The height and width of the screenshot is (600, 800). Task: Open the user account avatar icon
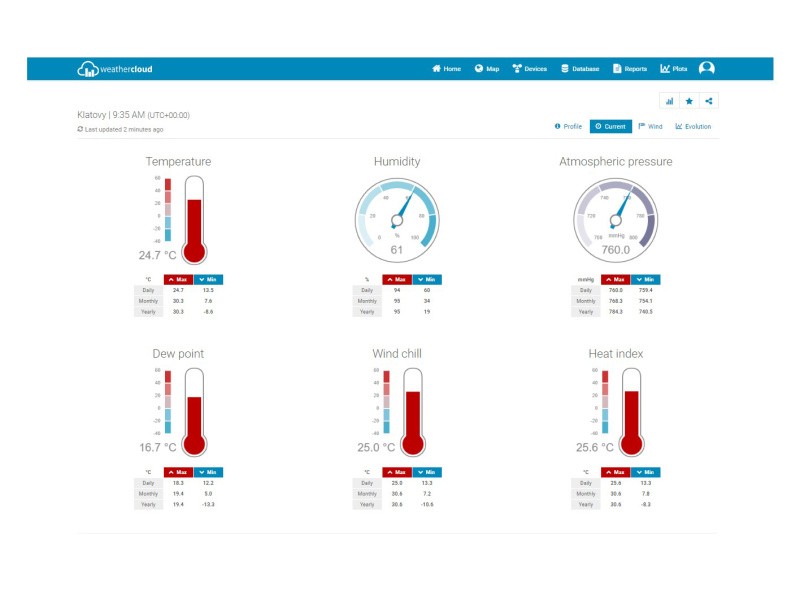707,69
